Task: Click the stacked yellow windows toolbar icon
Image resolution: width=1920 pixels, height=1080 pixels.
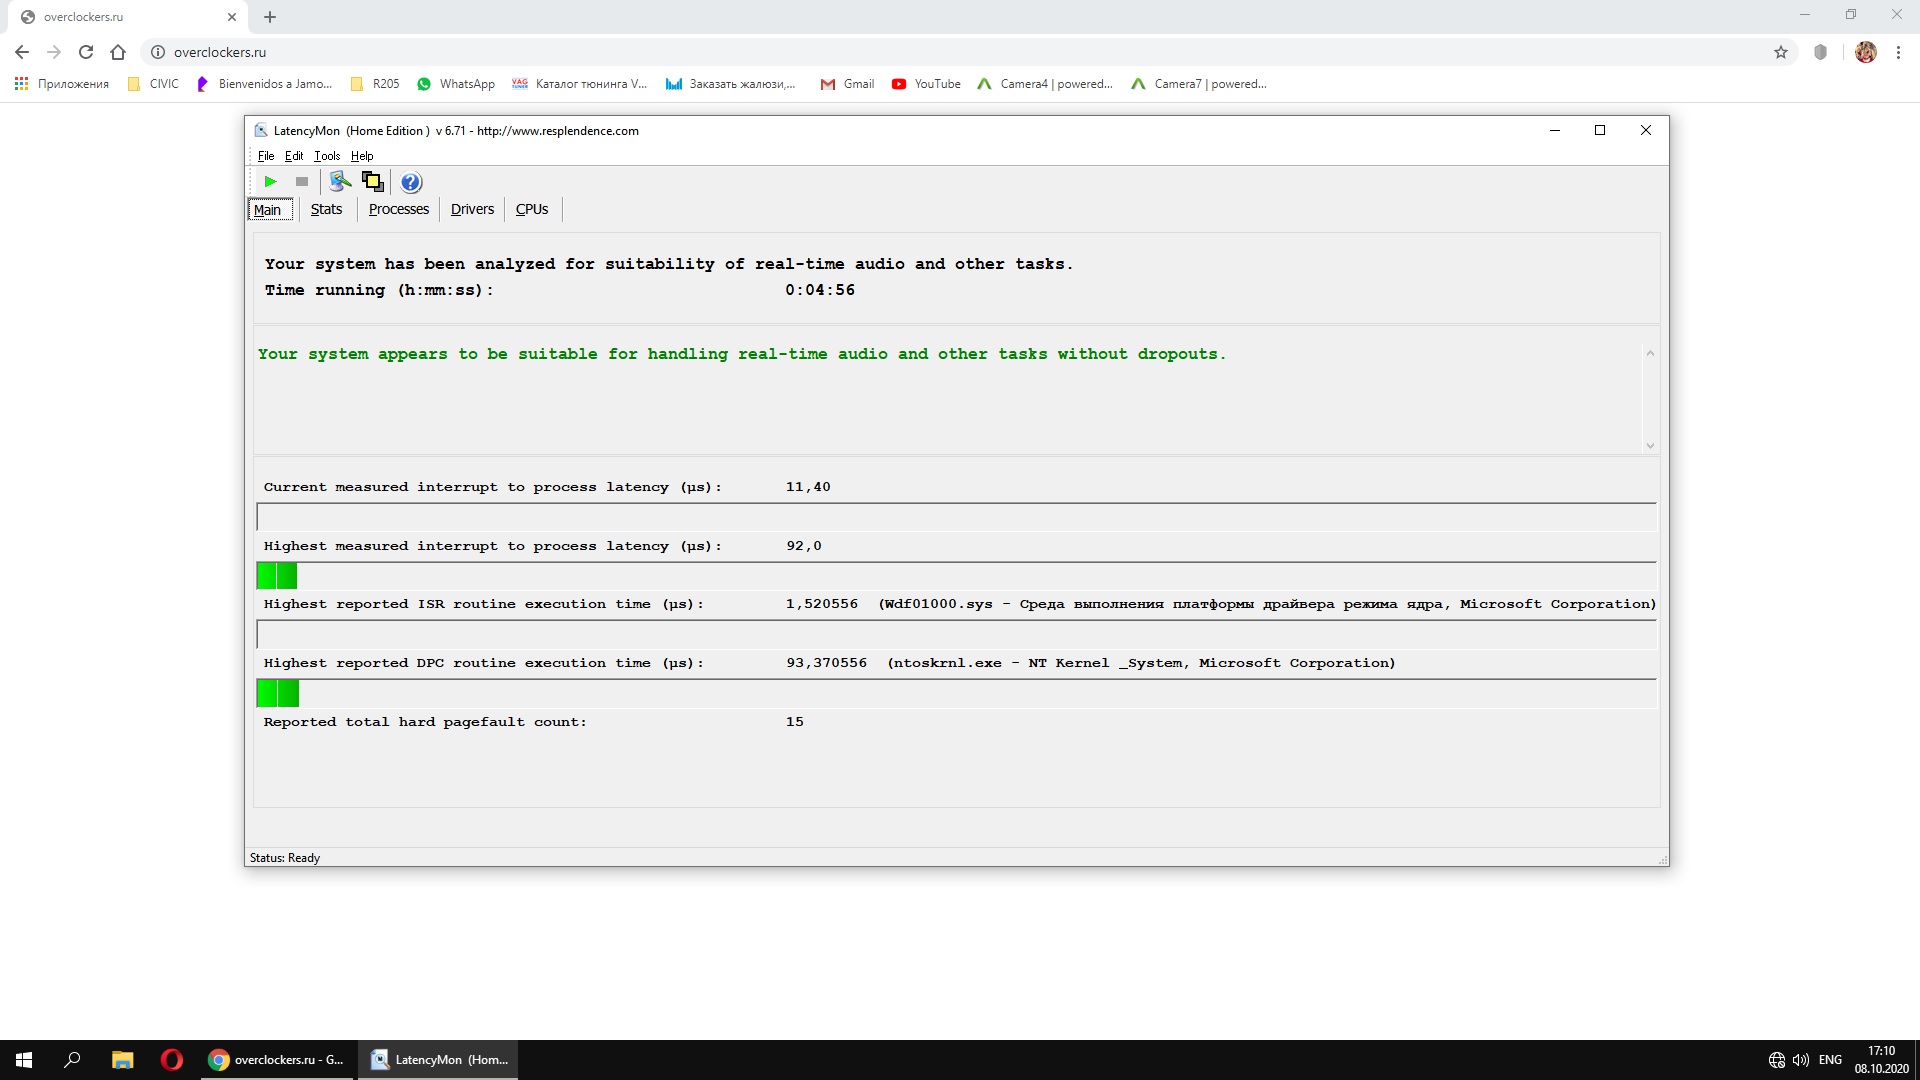Action: [372, 182]
